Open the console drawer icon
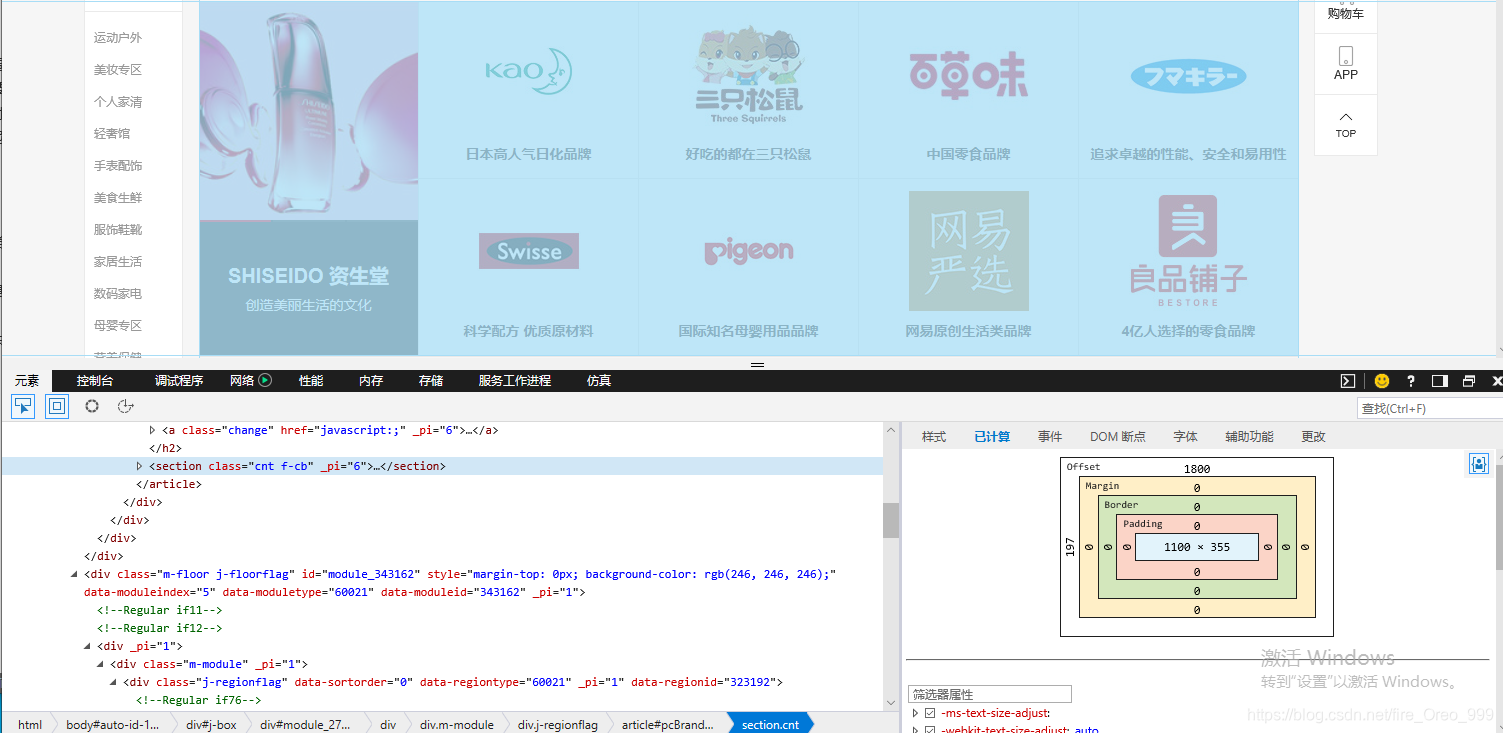Viewport: 1503px width, 733px height. [x=1348, y=381]
